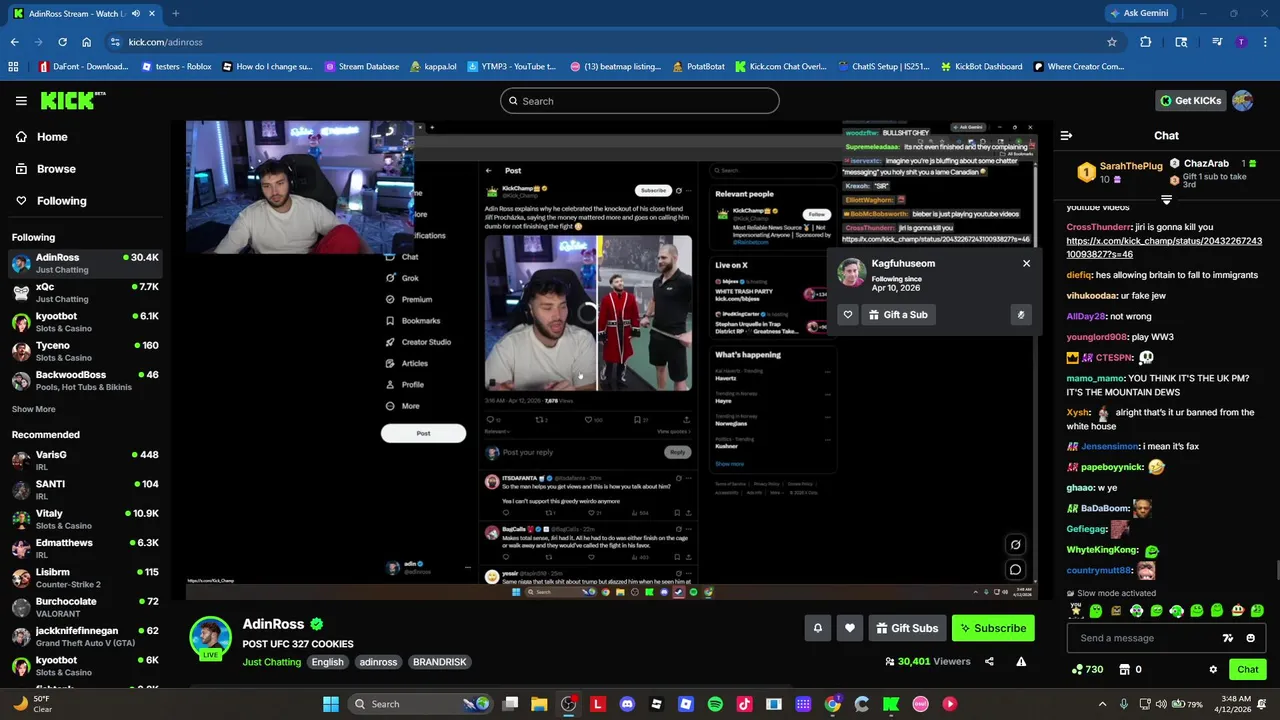The image size is (1280, 720).
Task: Follow heart icon next to Gift Subs
Action: point(850,628)
